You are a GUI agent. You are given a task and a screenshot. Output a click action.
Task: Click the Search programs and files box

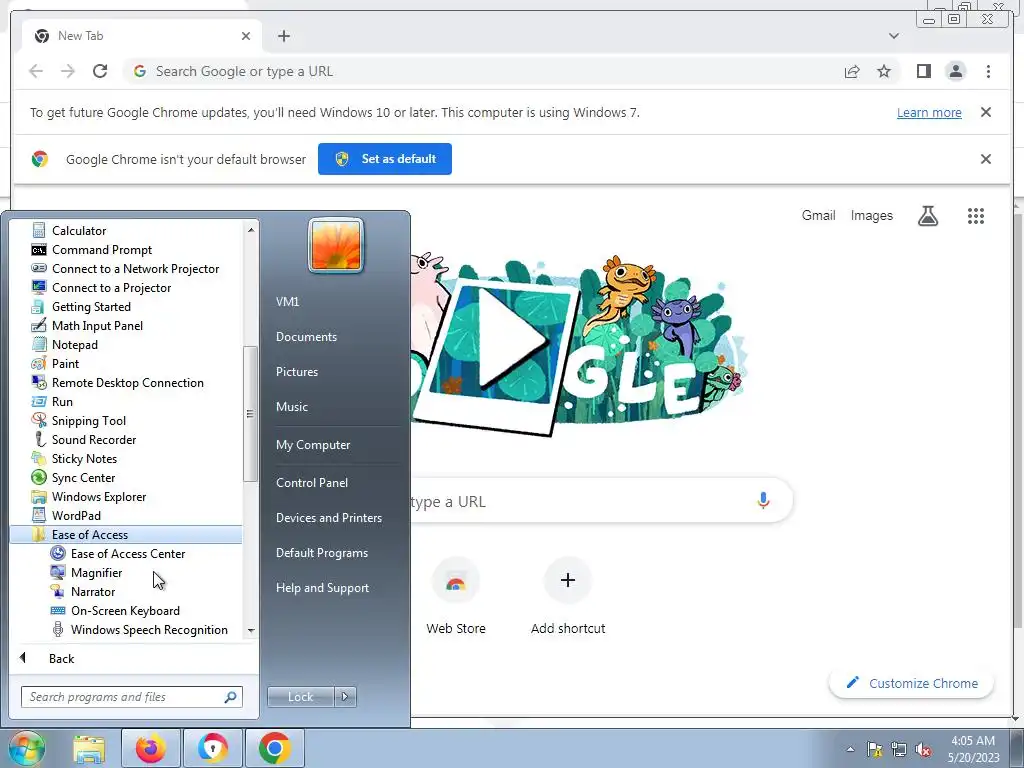(x=131, y=697)
